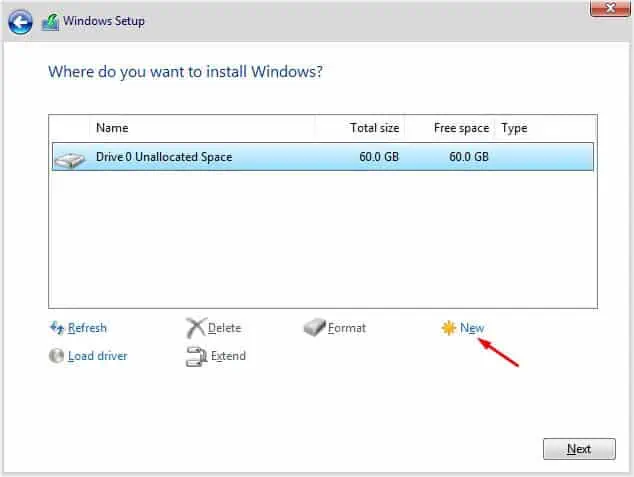Select the Drive 0 Unallocated Space row
This screenshot has height=477, width=634.
point(323,157)
